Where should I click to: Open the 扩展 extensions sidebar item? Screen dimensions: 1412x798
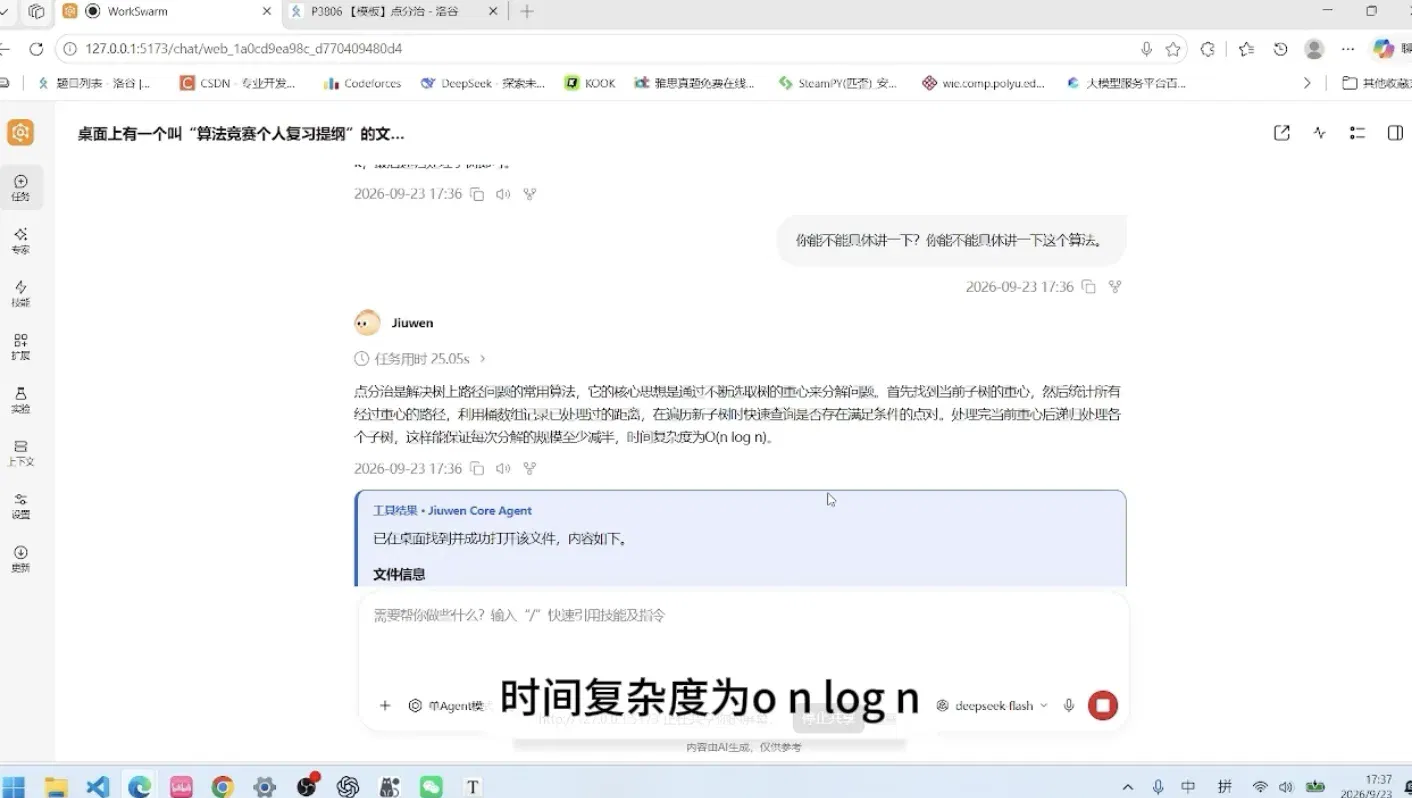(x=21, y=347)
